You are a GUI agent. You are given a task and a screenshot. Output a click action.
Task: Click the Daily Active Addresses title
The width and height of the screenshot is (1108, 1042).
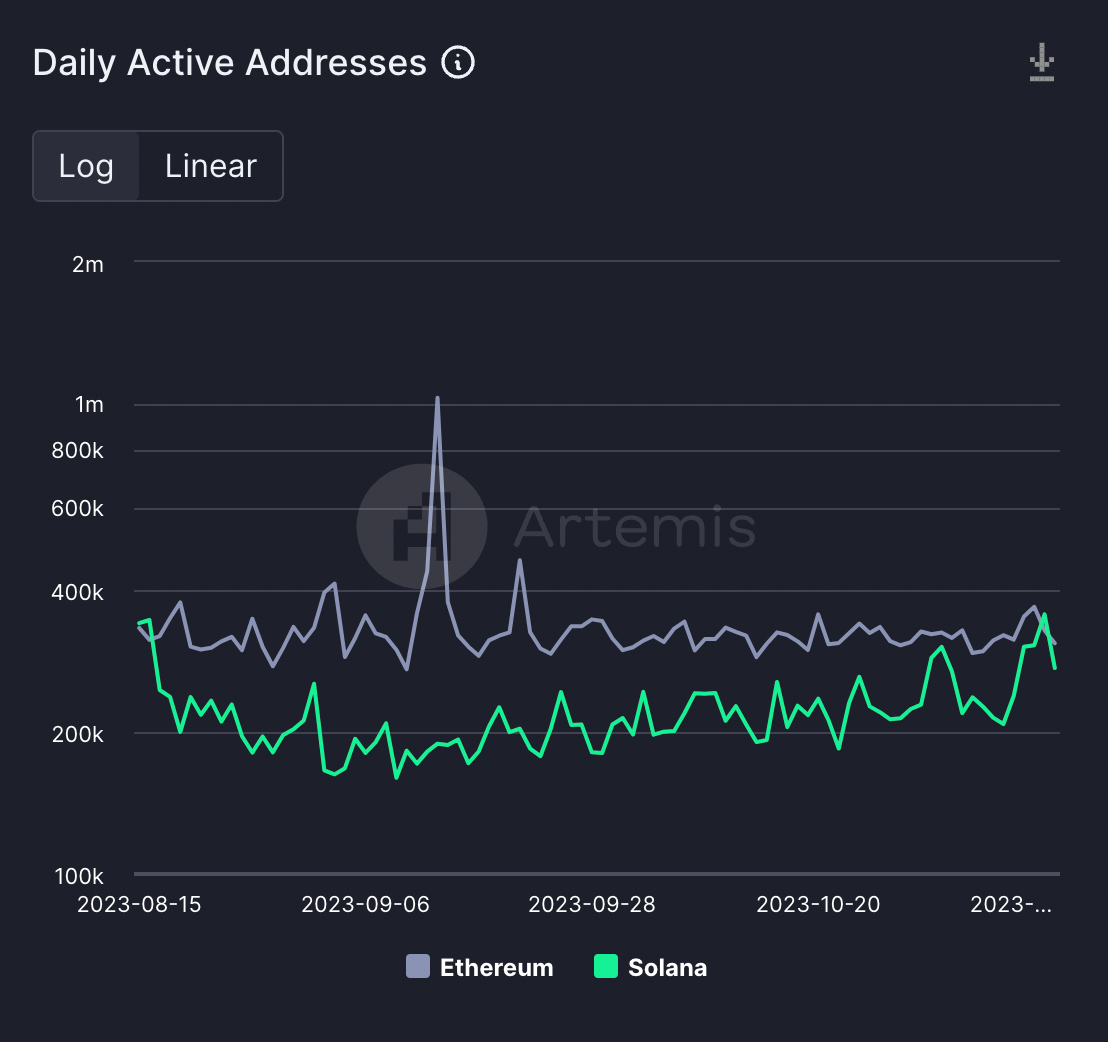(x=230, y=63)
